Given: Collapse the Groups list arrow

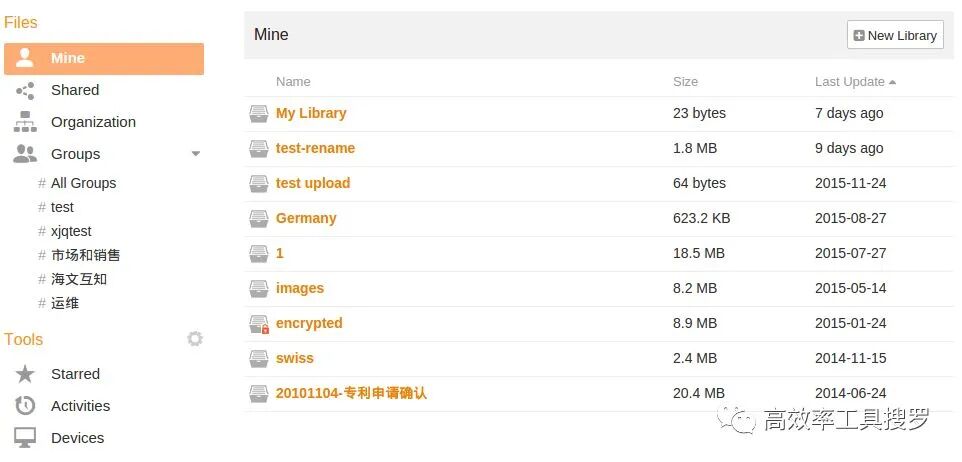Looking at the screenshot, I should pyautogui.click(x=196, y=154).
